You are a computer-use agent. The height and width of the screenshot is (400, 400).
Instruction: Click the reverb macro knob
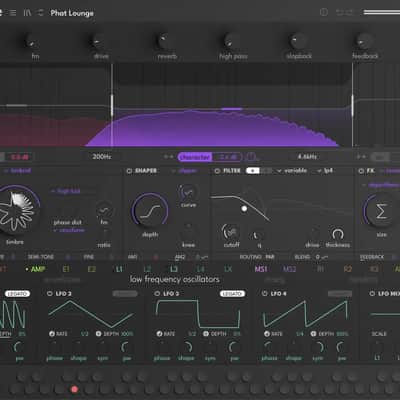point(163,41)
